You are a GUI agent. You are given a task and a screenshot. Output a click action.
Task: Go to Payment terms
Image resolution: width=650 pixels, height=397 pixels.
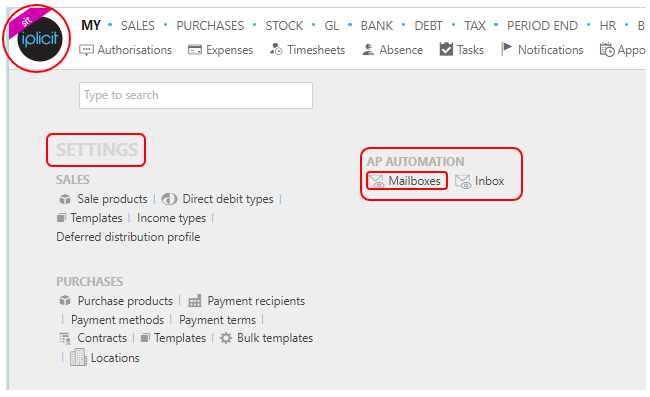pos(217,320)
